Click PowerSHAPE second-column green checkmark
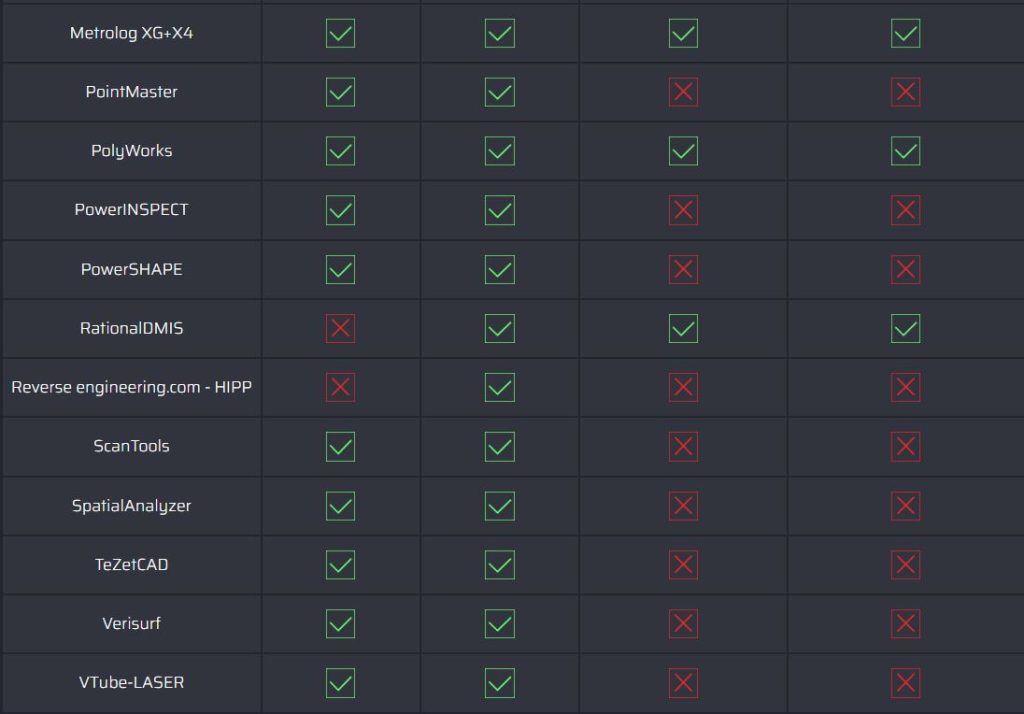Image resolution: width=1024 pixels, height=714 pixels. tap(500, 269)
